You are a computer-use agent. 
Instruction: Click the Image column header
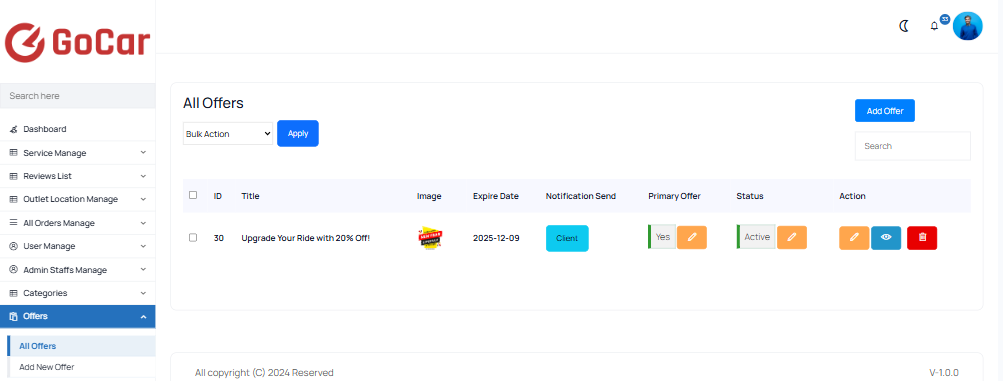click(429, 196)
